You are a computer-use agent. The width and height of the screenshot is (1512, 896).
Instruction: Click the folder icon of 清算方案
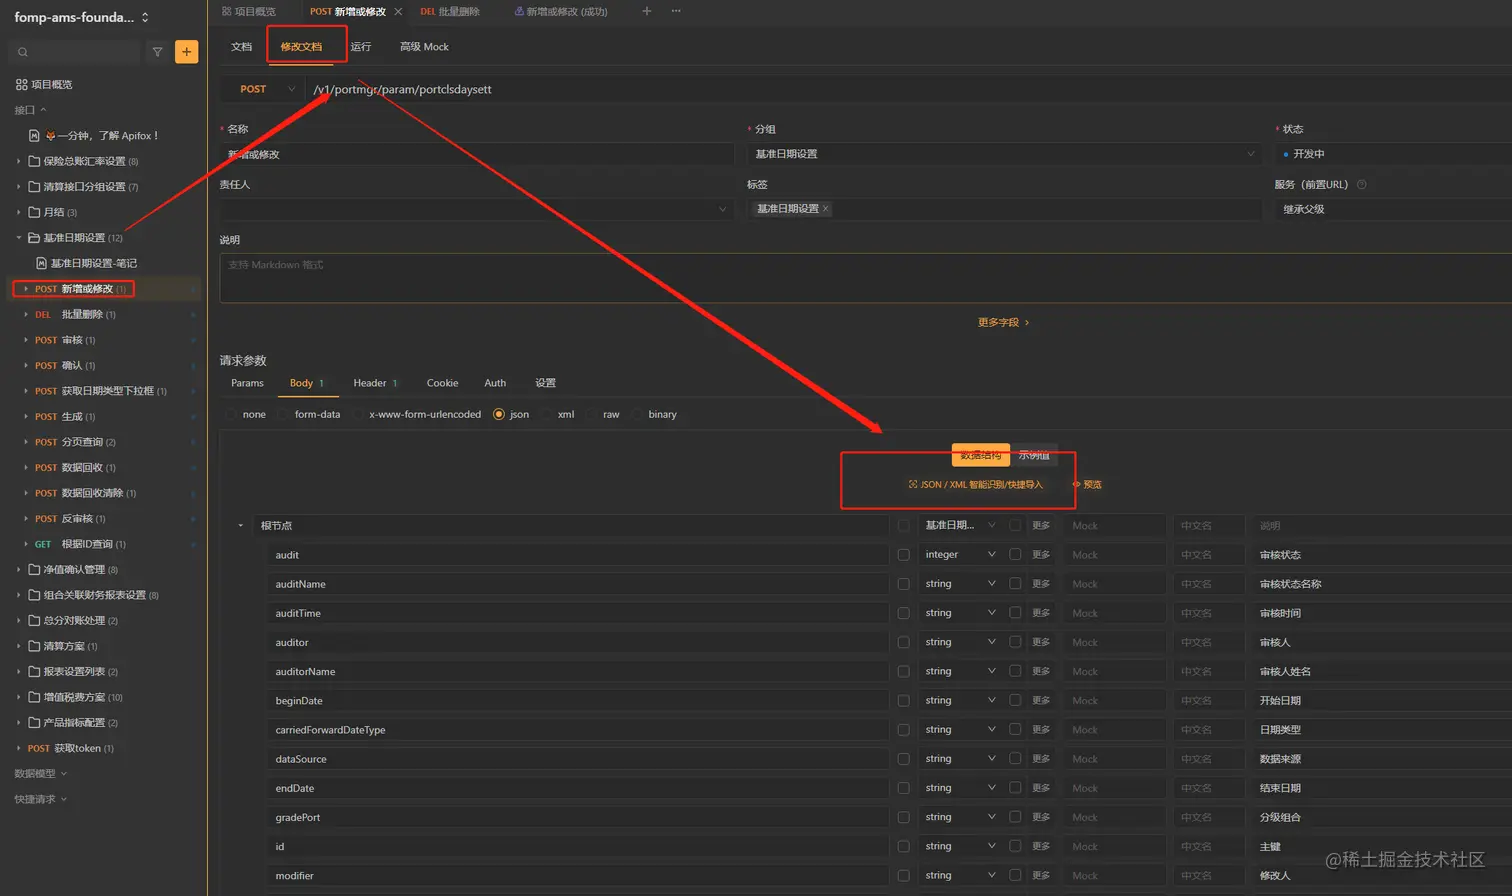(x=34, y=646)
